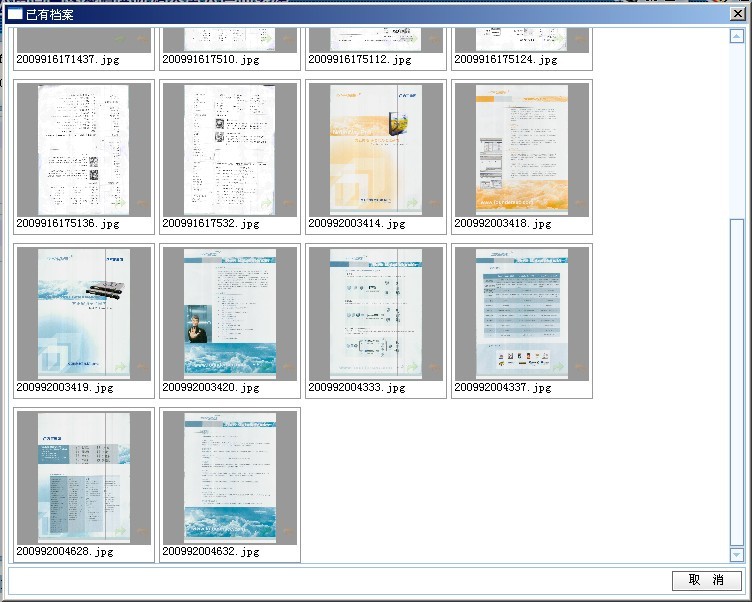Screen dimensions: 752x602
Task: Click the scrollbar up arrow
Action: [737, 36]
